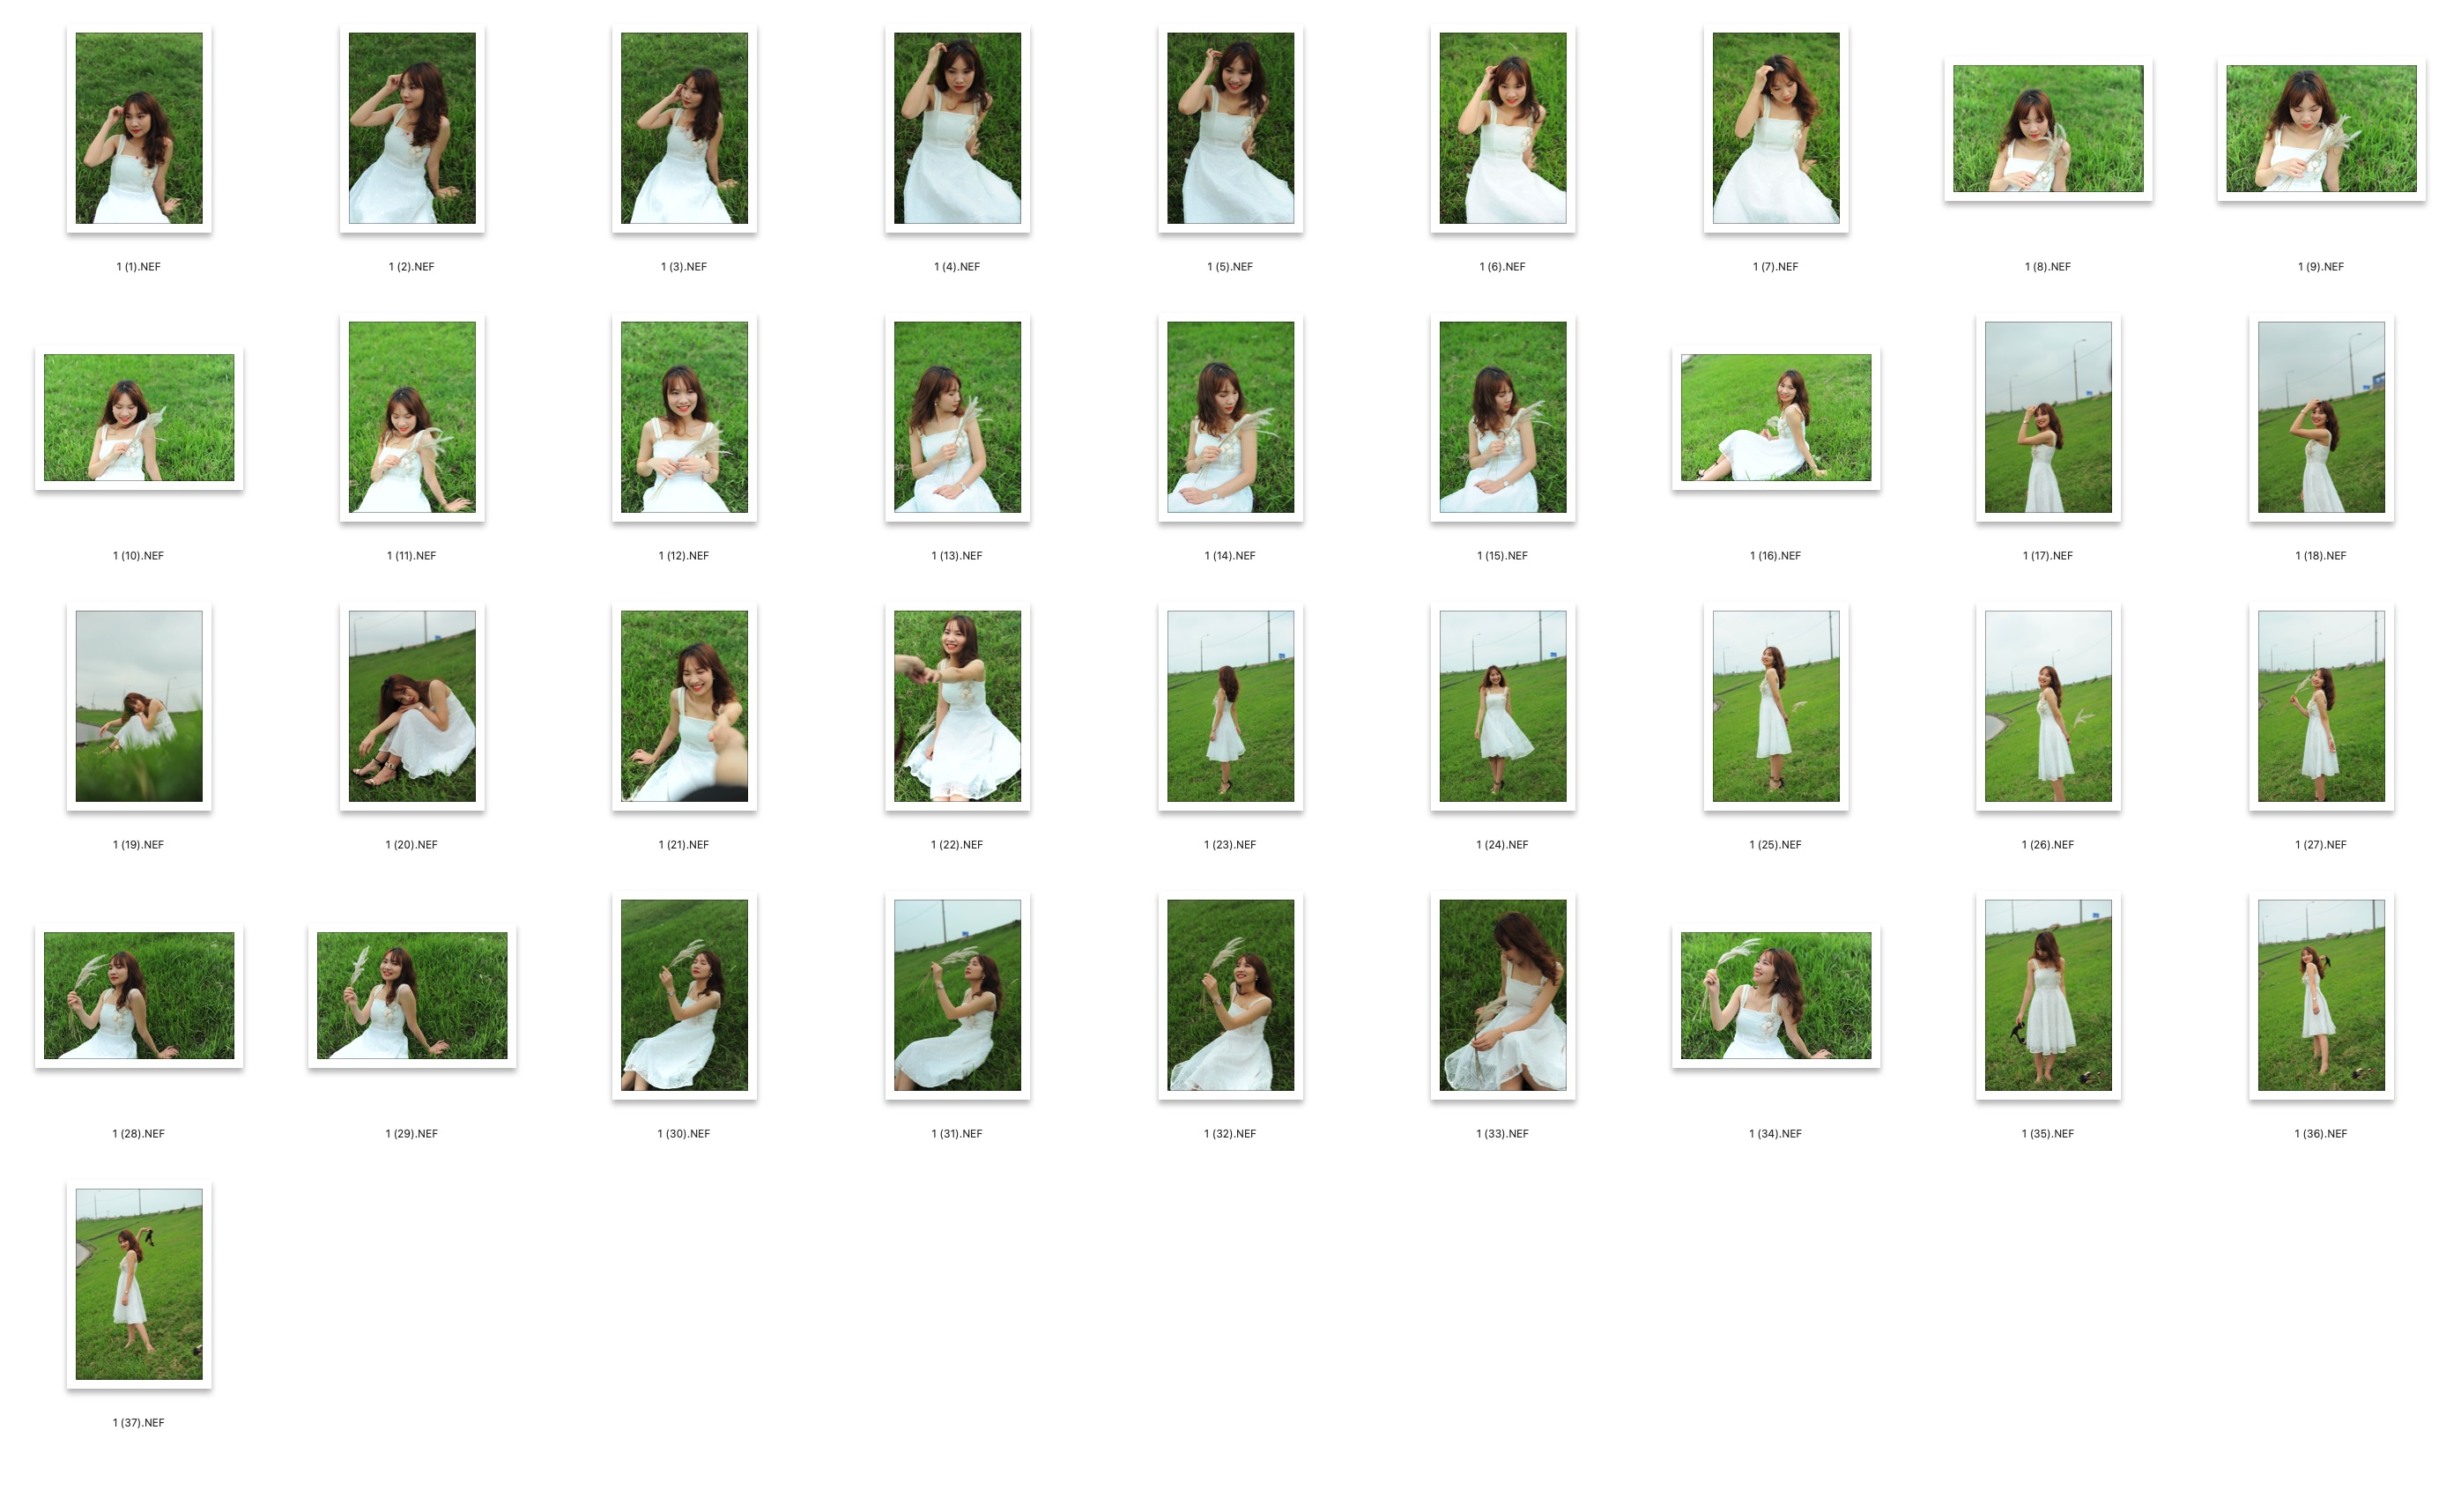
Task: Select the looking-down photo 1 (33).NEF
Action: pos(1502,995)
